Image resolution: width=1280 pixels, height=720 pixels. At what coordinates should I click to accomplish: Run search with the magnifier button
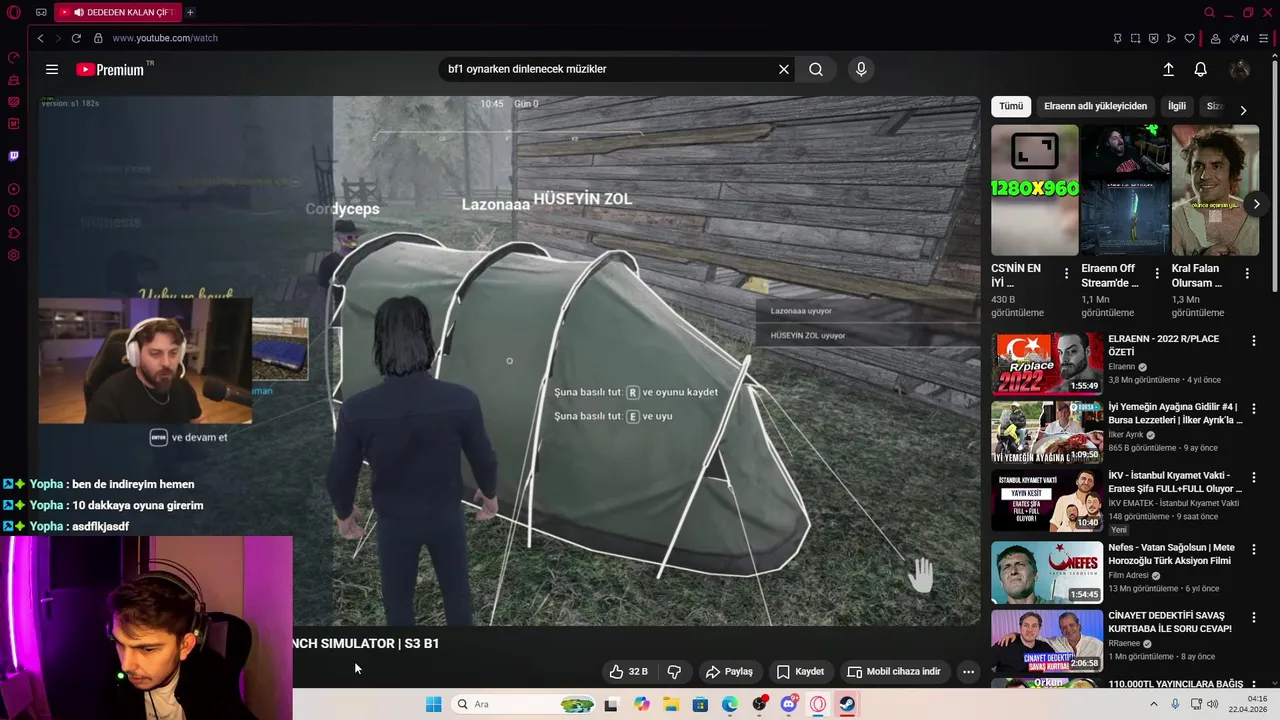coord(816,69)
